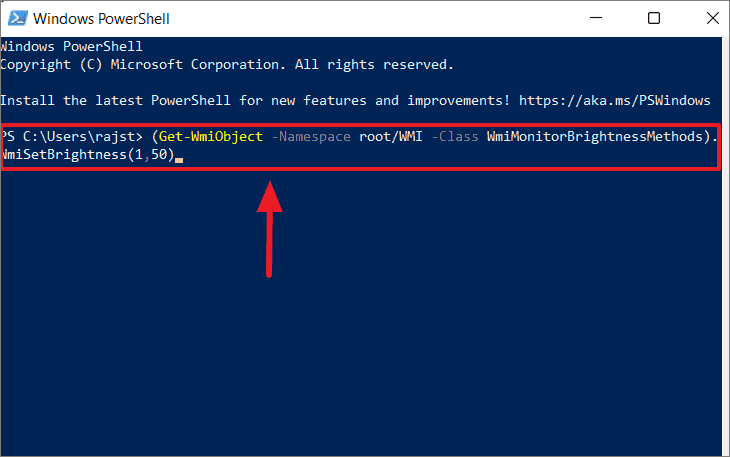Click the root/WMI argument text
Screen dimensions: 730x457
tap(391, 136)
